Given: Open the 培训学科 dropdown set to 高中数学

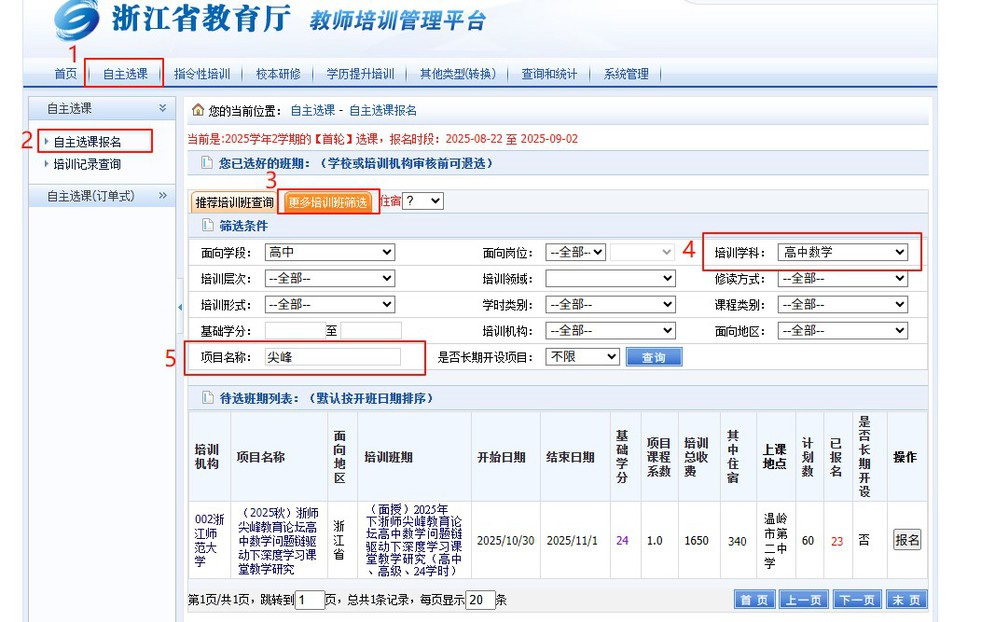Looking at the screenshot, I should pos(843,252).
